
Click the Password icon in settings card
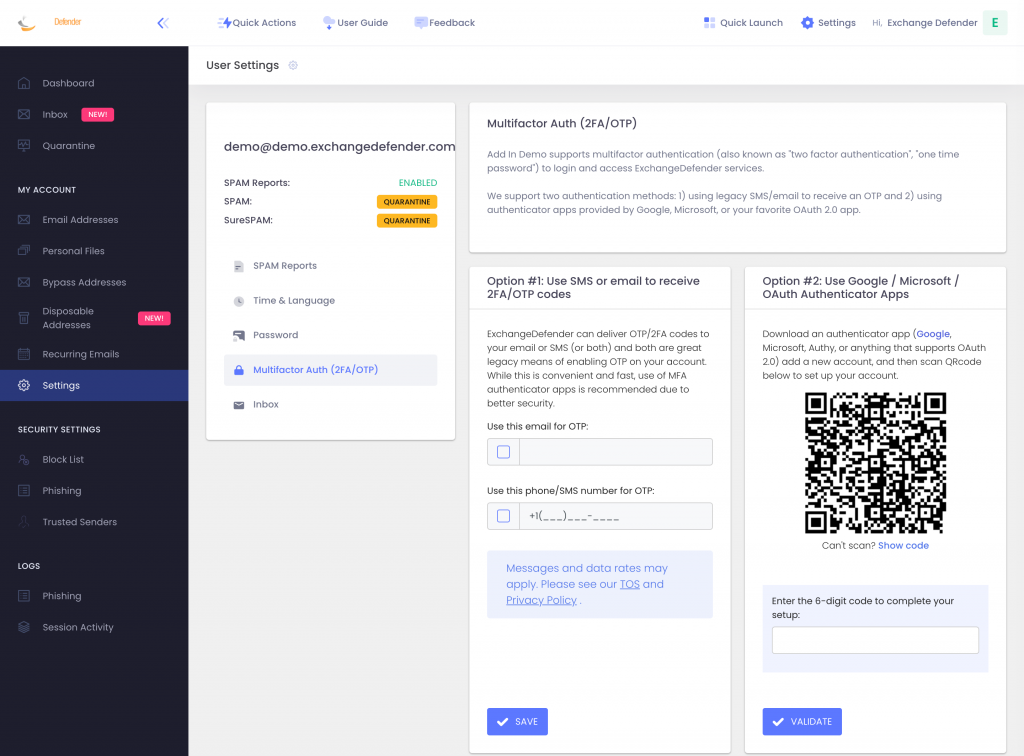pos(239,336)
